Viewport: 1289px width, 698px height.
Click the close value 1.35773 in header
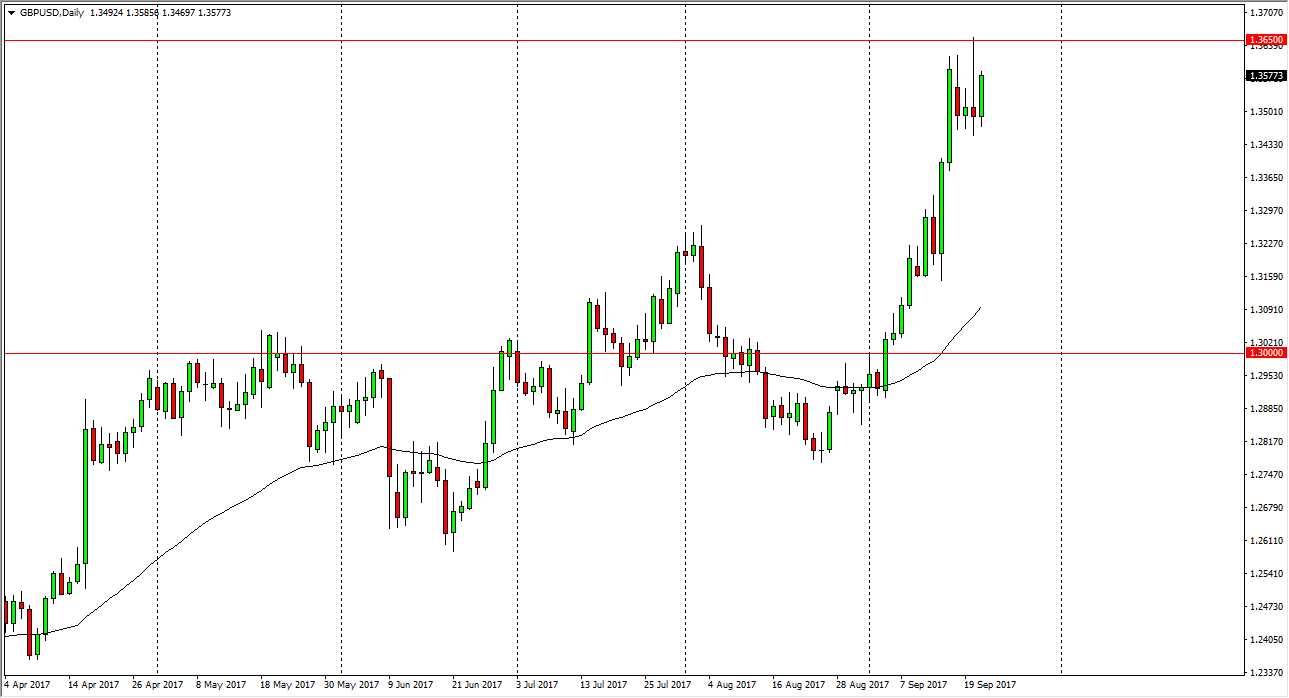[214, 12]
